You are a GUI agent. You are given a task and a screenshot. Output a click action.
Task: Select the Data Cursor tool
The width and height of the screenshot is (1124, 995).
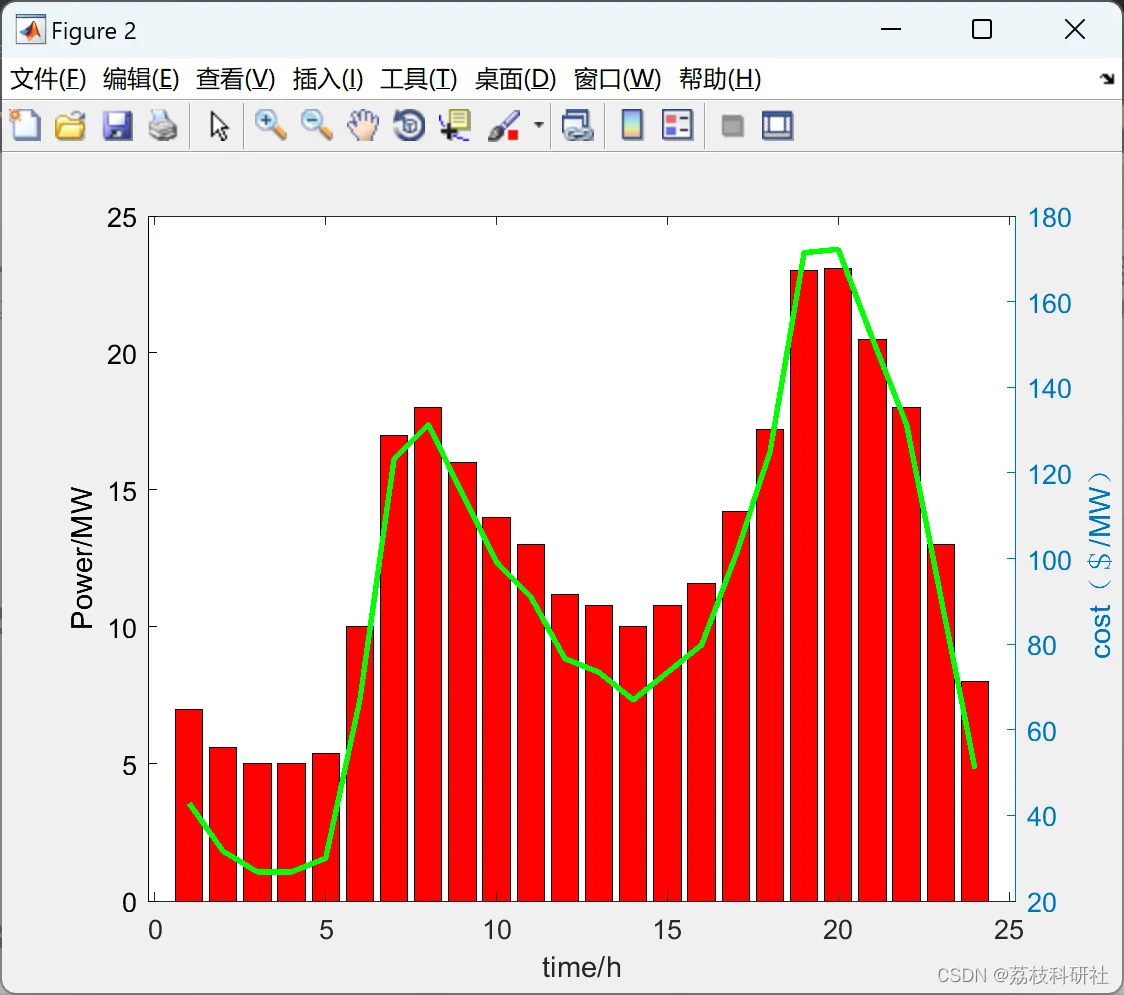[455, 125]
